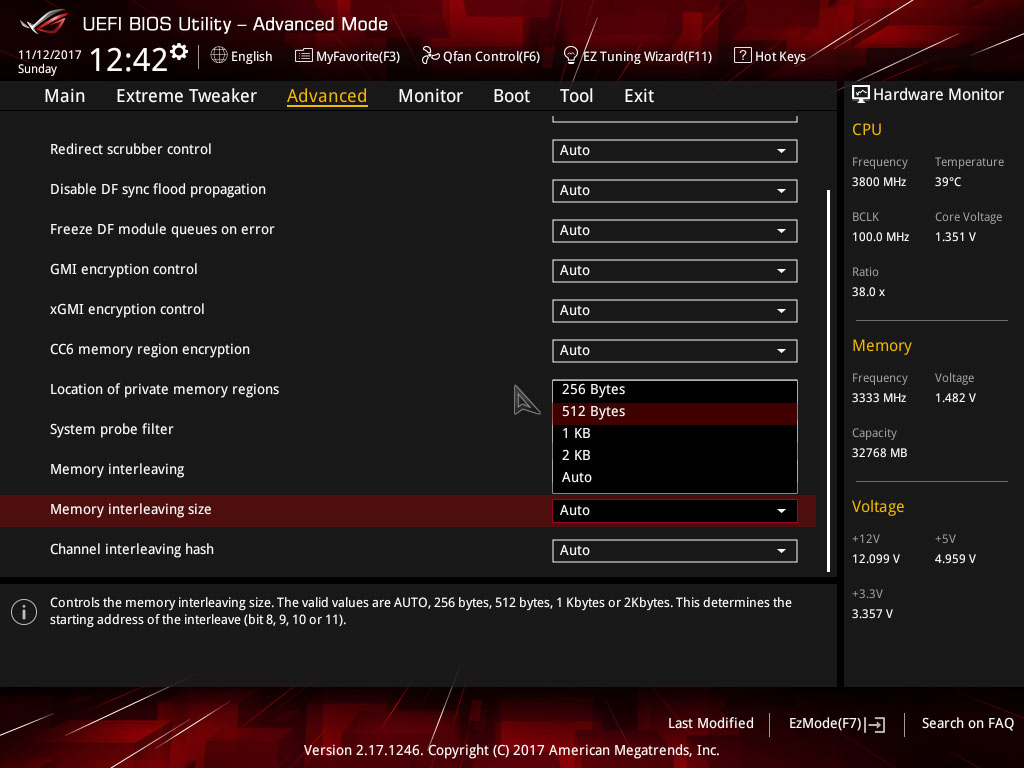This screenshot has height=768, width=1024.
Task: Switch to EzMode(F7) label
Action: point(825,724)
